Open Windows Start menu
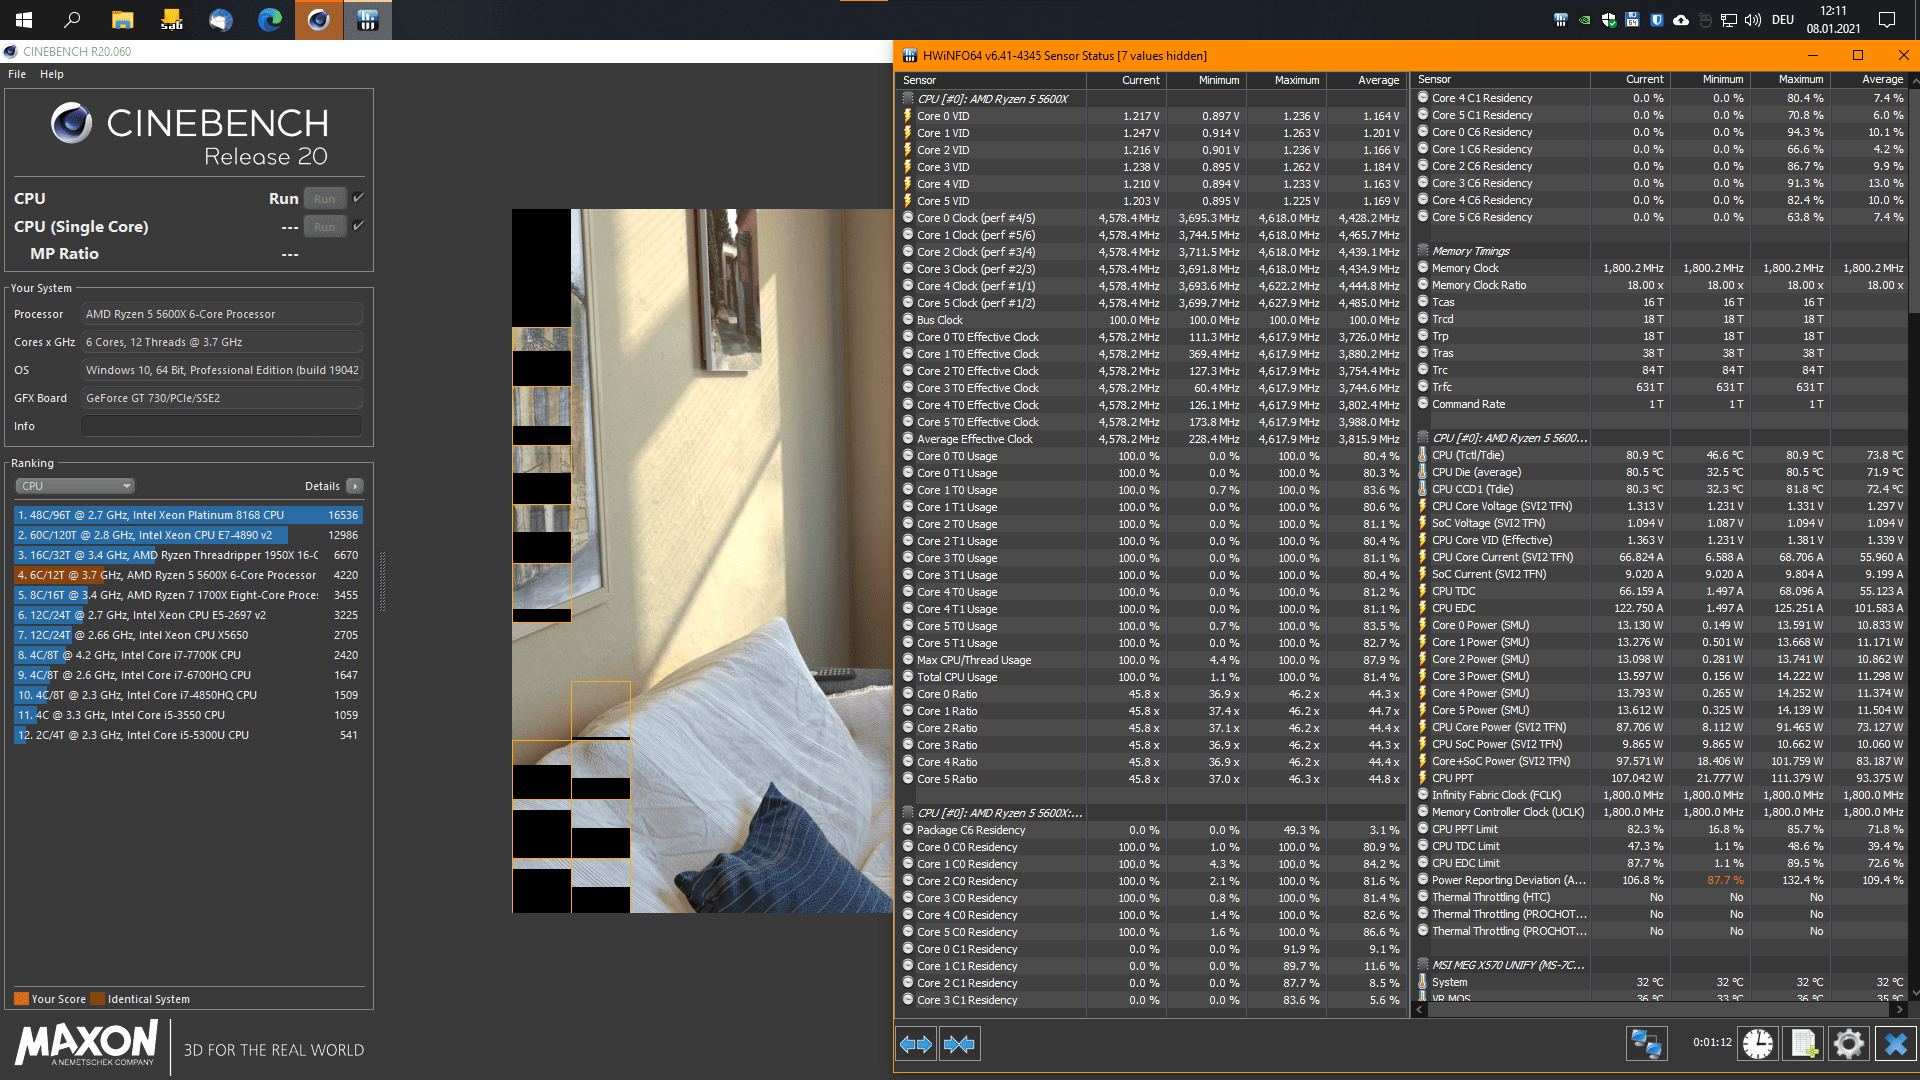 [x=24, y=20]
